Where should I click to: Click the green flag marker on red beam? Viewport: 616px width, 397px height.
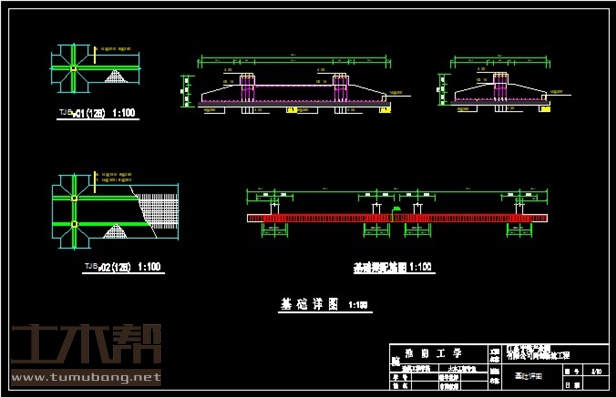point(396,209)
